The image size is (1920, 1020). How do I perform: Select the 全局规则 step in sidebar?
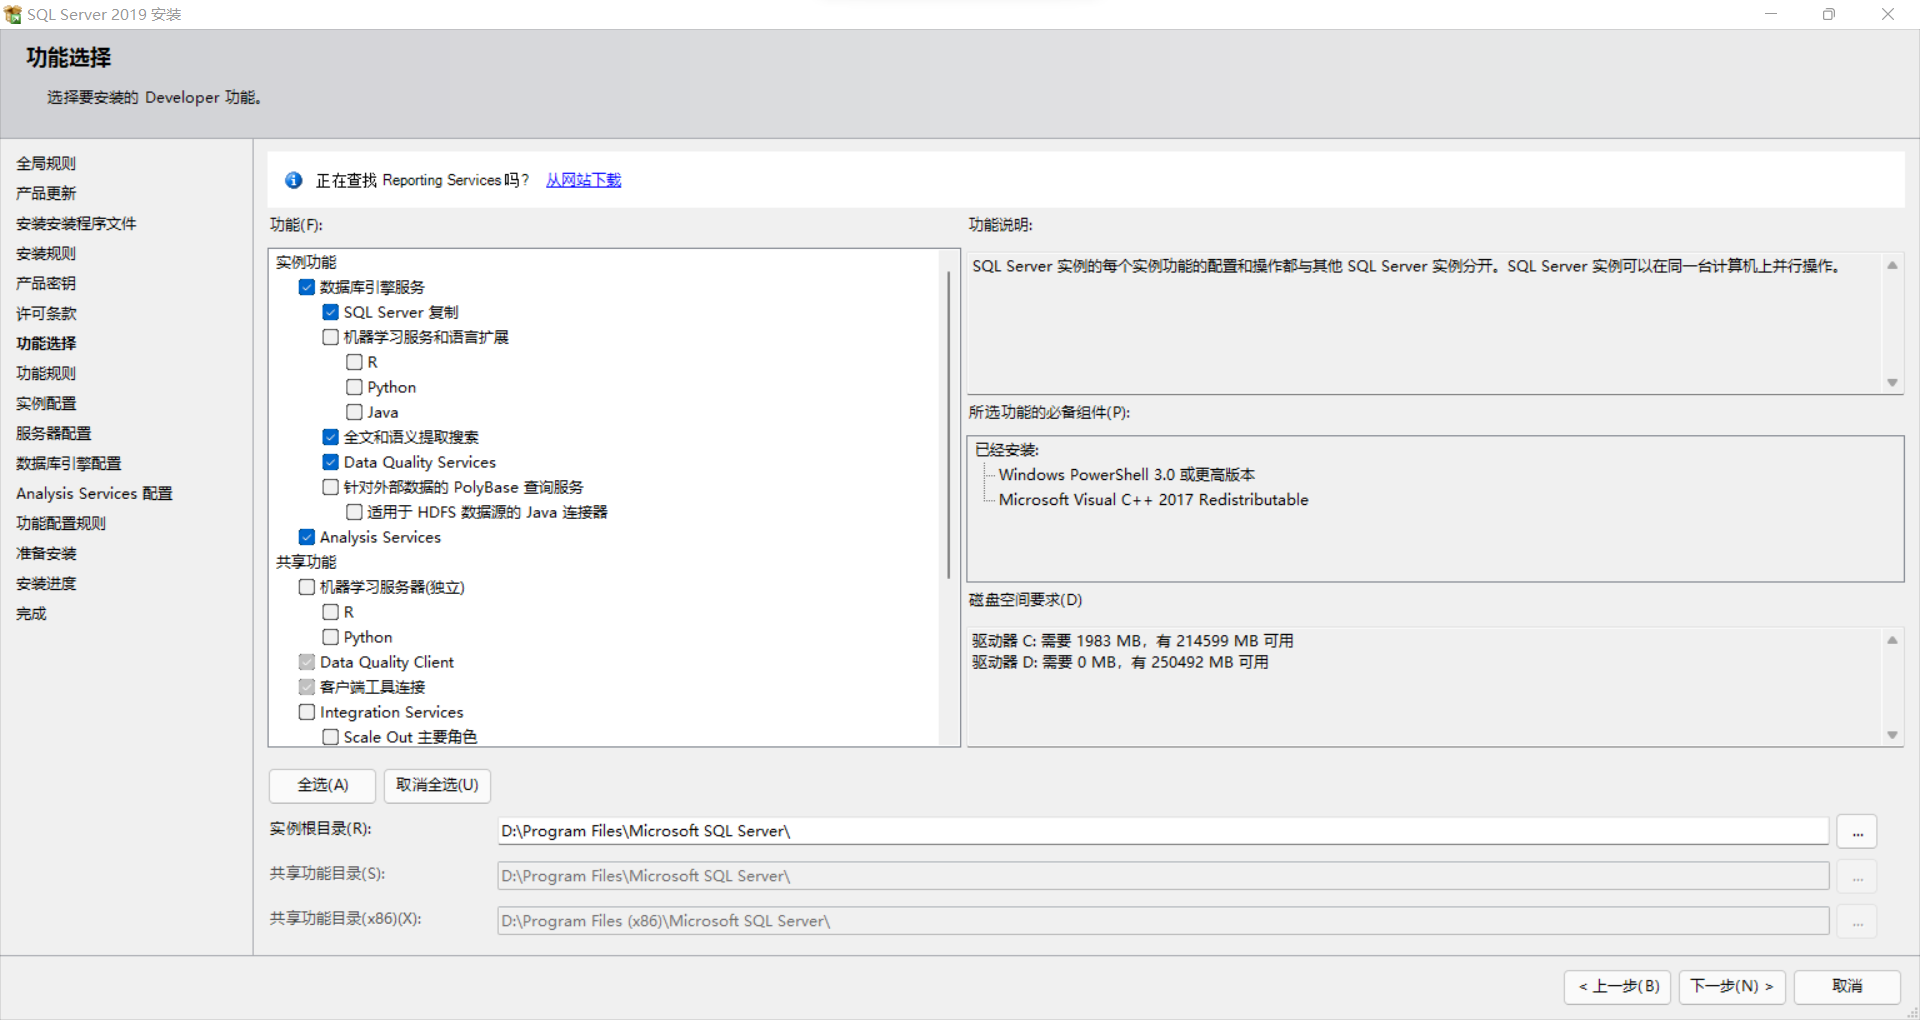click(46, 163)
